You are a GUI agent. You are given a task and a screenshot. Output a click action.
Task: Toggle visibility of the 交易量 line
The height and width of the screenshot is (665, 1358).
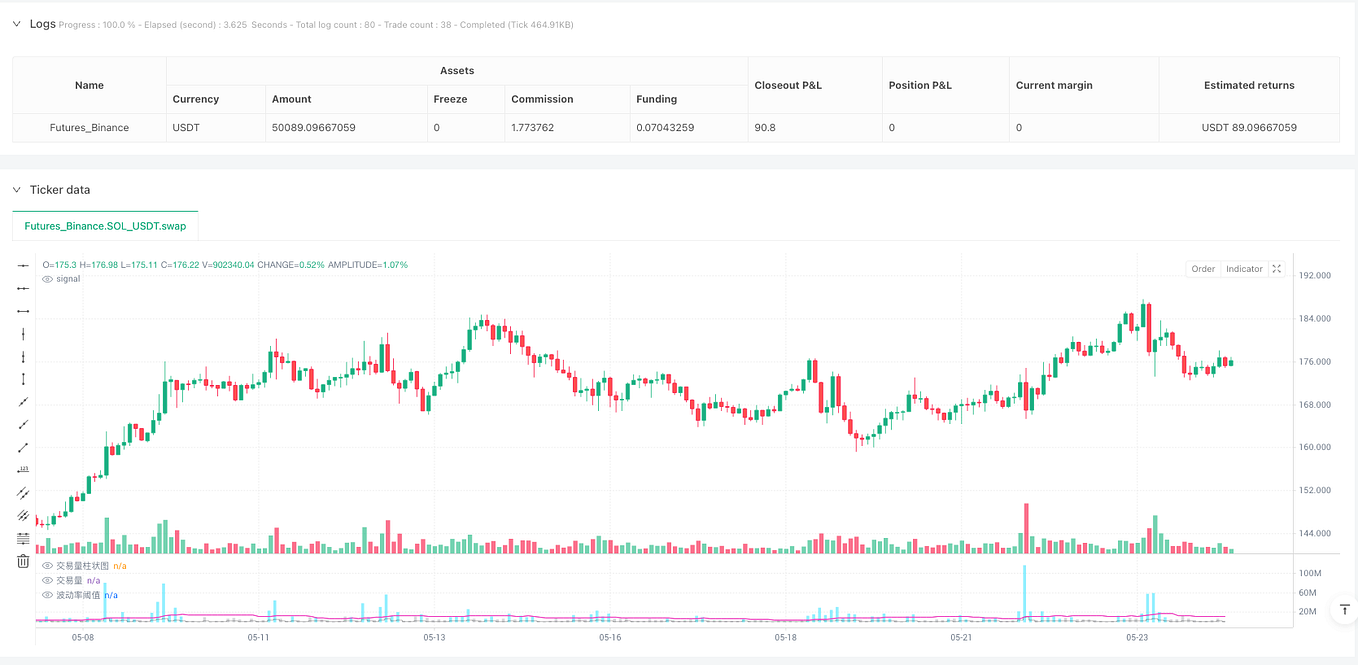(x=46, y=580)
